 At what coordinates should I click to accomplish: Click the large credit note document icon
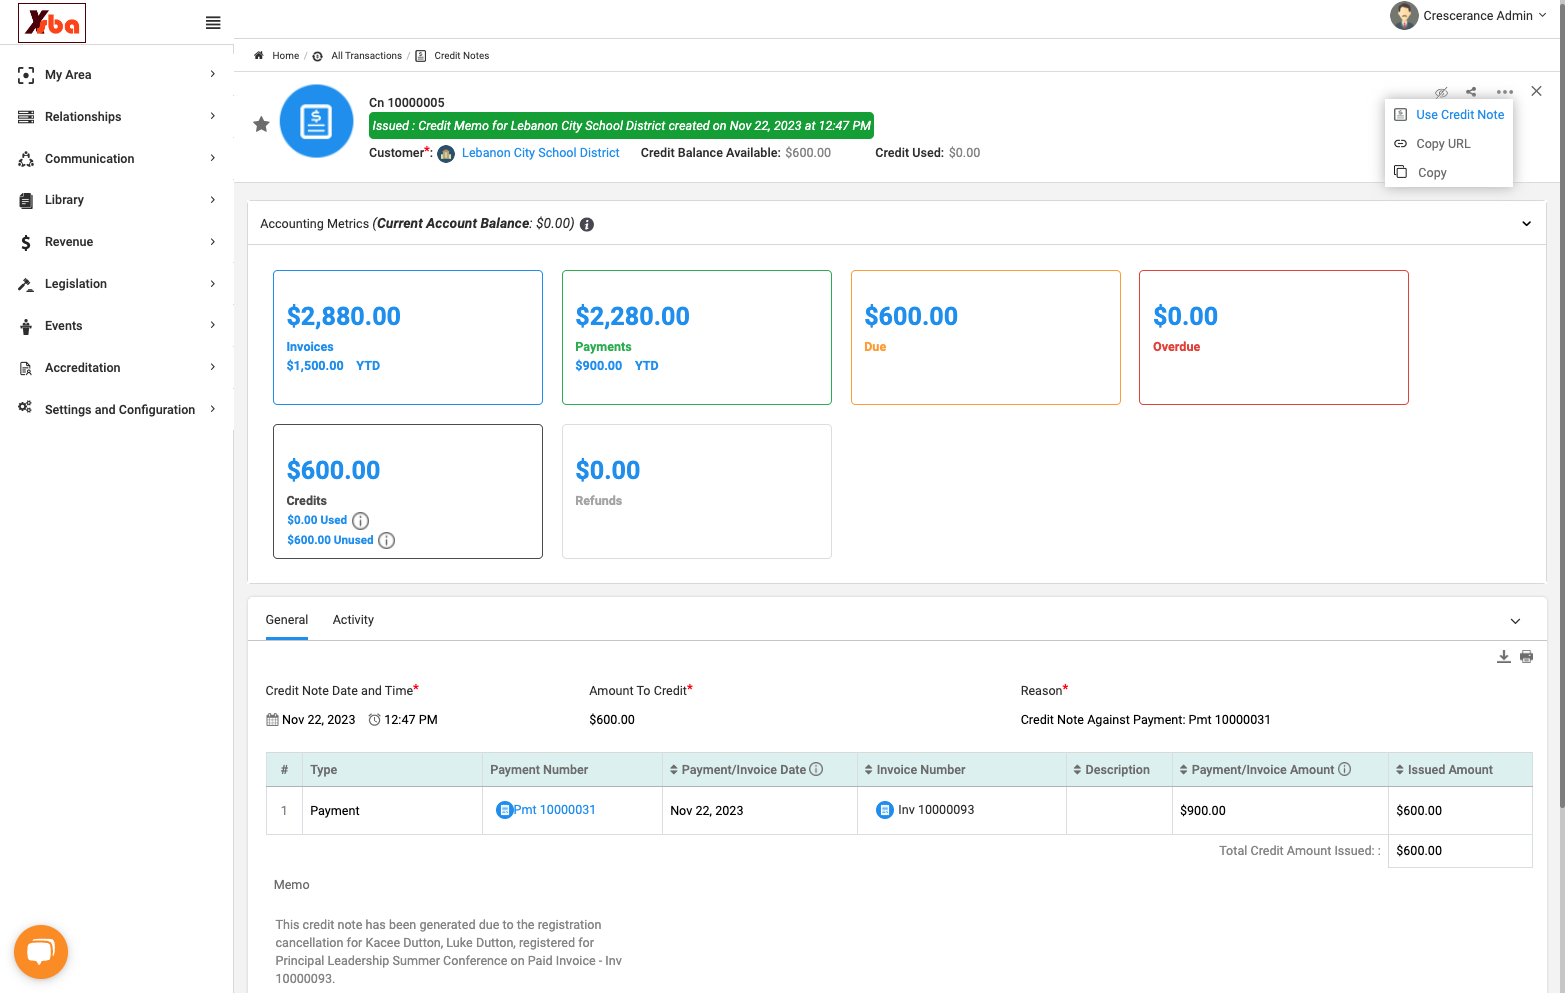317,122
